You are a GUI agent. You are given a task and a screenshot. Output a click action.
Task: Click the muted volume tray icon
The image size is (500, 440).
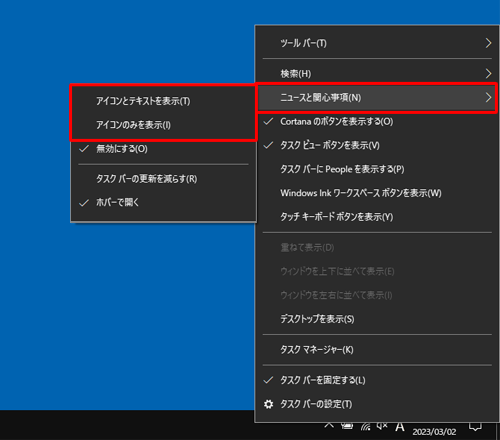(382, 426)
